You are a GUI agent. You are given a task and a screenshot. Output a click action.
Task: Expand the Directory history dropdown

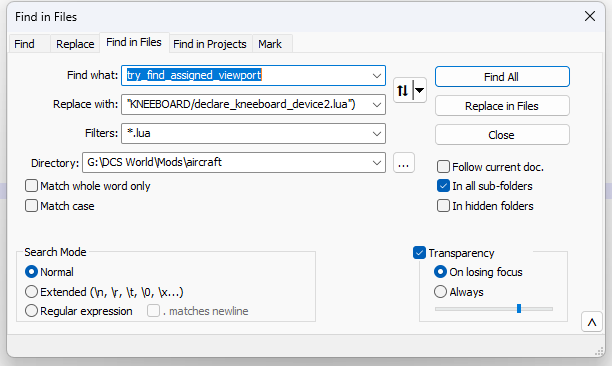pyautogui.click(x=377, y=162)
